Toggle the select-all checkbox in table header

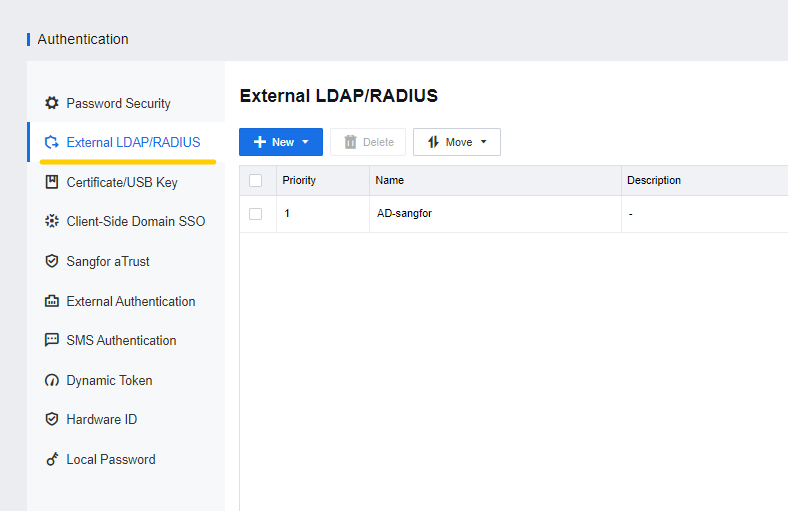pyautogui.click(x=255, y=180)
